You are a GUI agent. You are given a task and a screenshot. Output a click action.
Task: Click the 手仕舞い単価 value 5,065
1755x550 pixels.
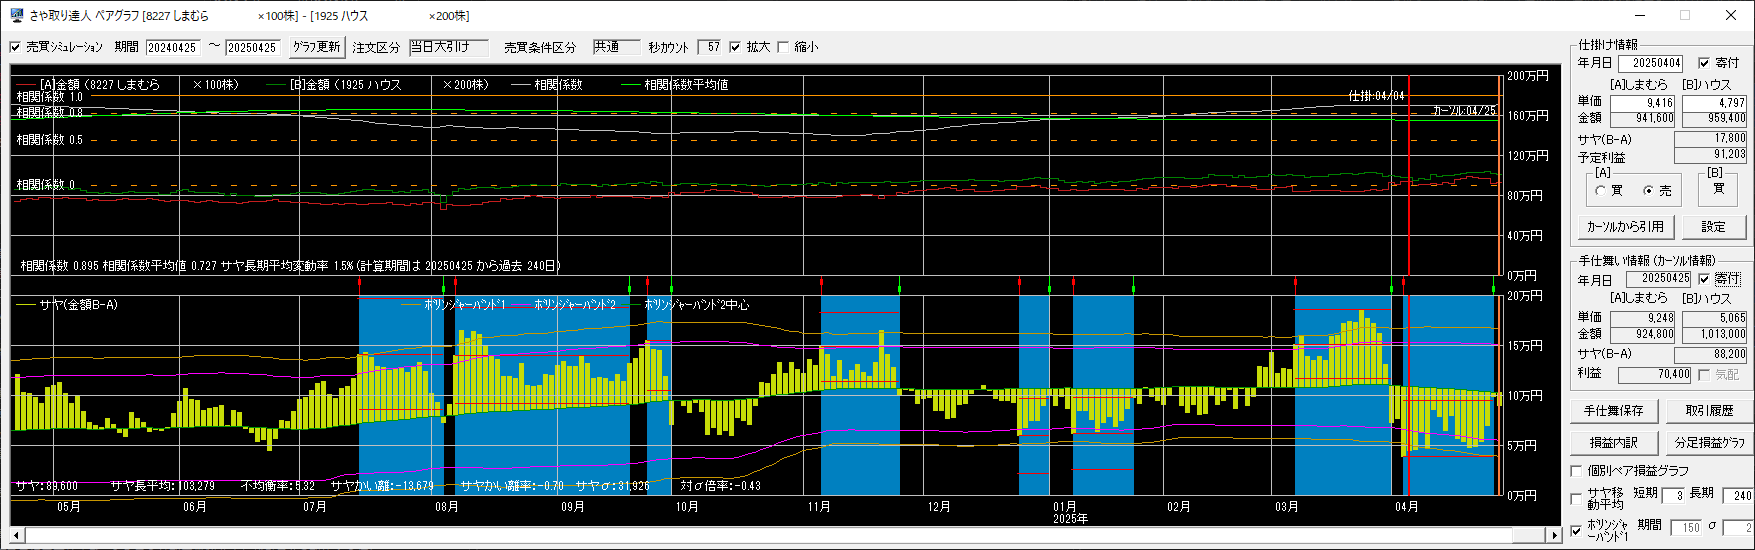pos(1715,318)
